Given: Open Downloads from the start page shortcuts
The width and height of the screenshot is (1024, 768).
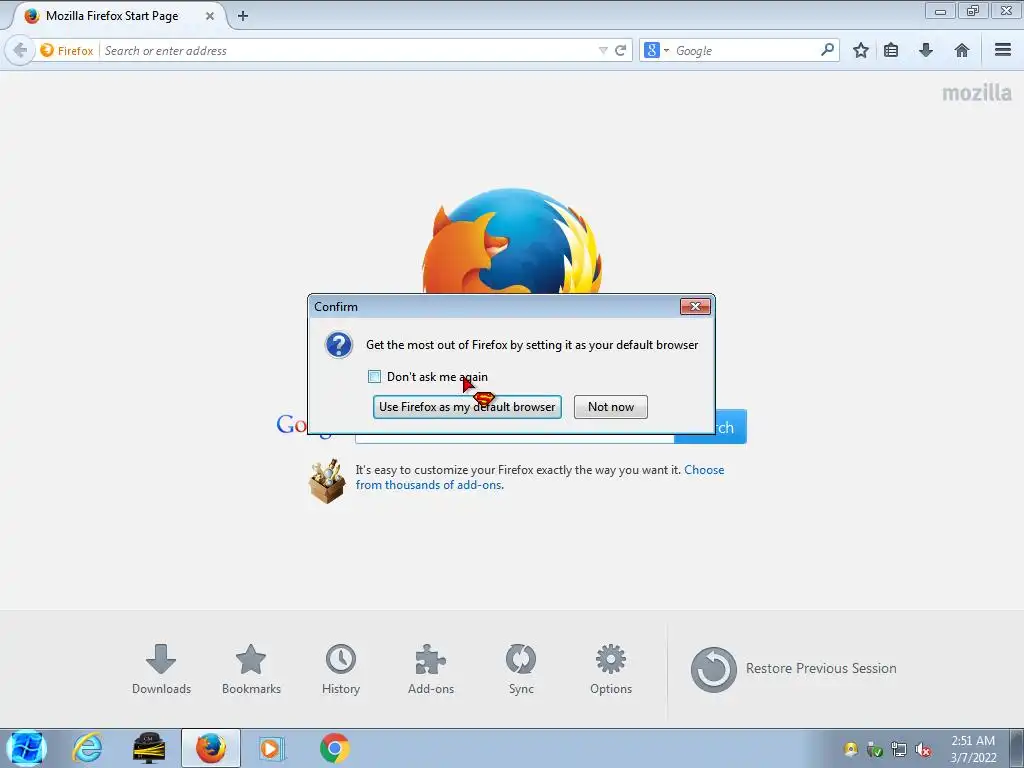Looking at the screenshot, I should point(161,669).
